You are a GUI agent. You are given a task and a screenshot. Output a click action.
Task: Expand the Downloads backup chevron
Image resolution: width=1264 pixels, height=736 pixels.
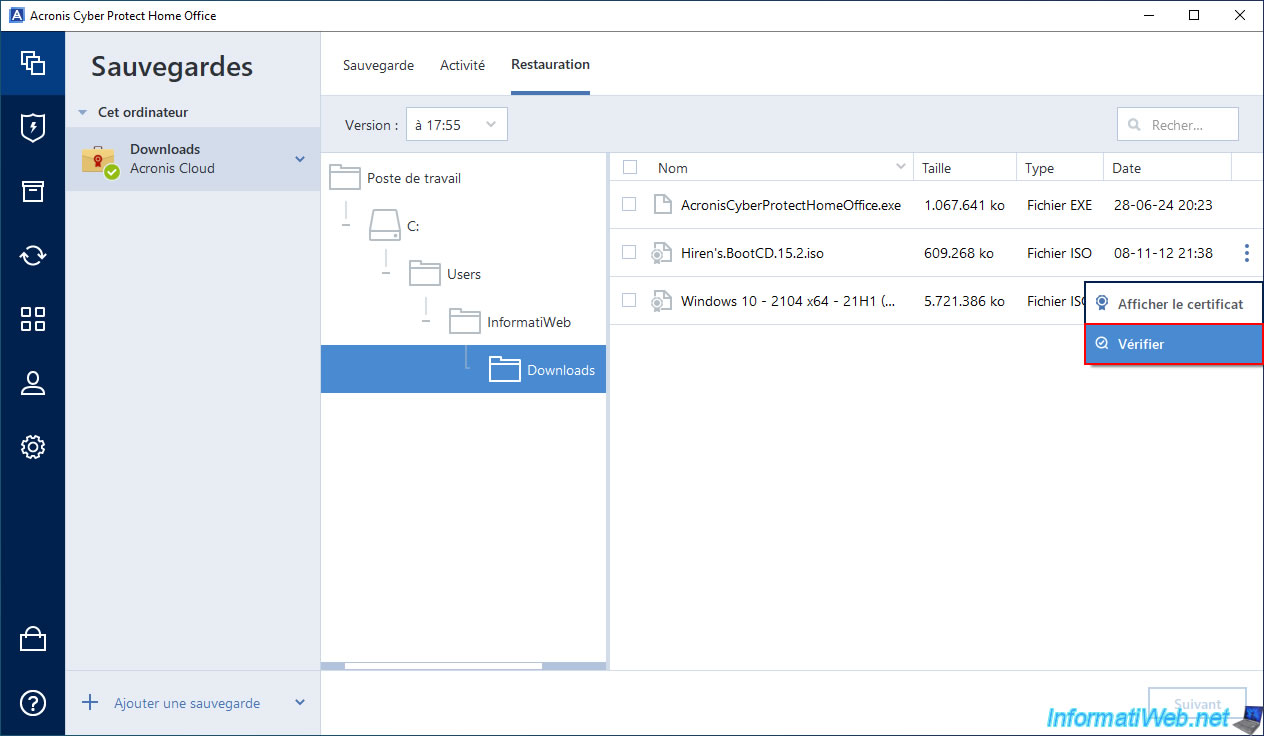(x=300, y=159)
